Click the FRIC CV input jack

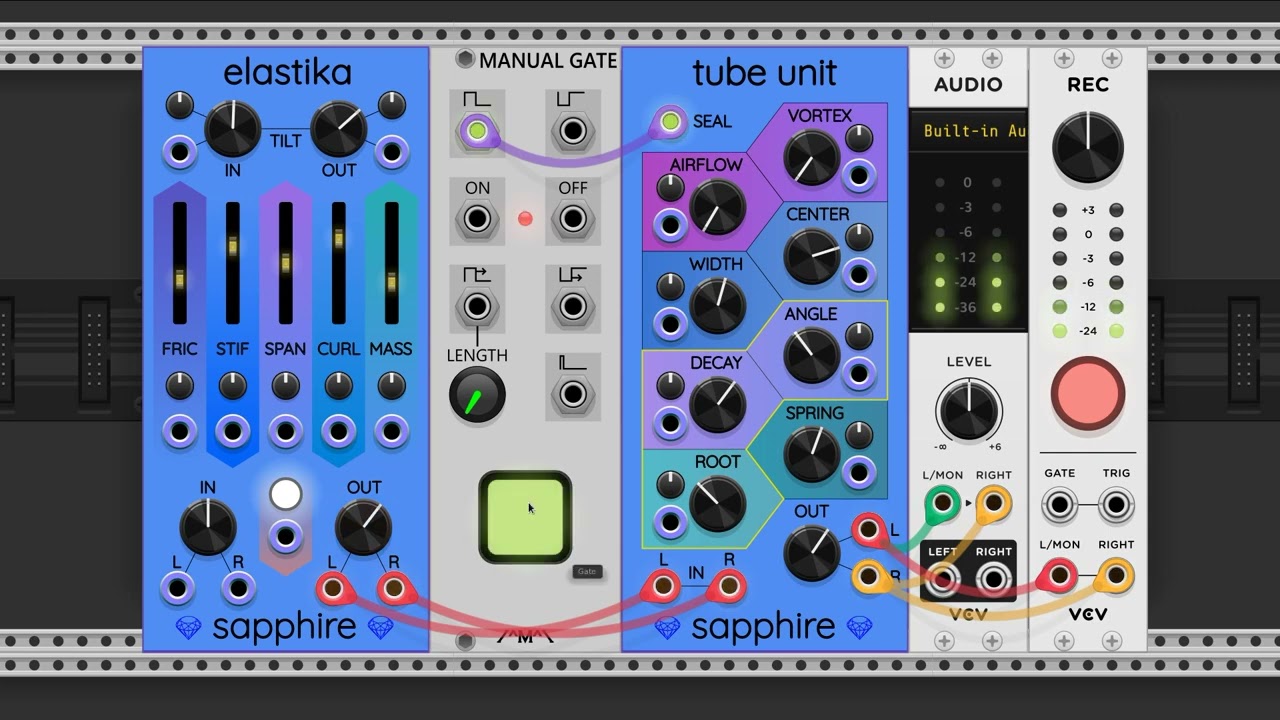(x=179, y=432)
